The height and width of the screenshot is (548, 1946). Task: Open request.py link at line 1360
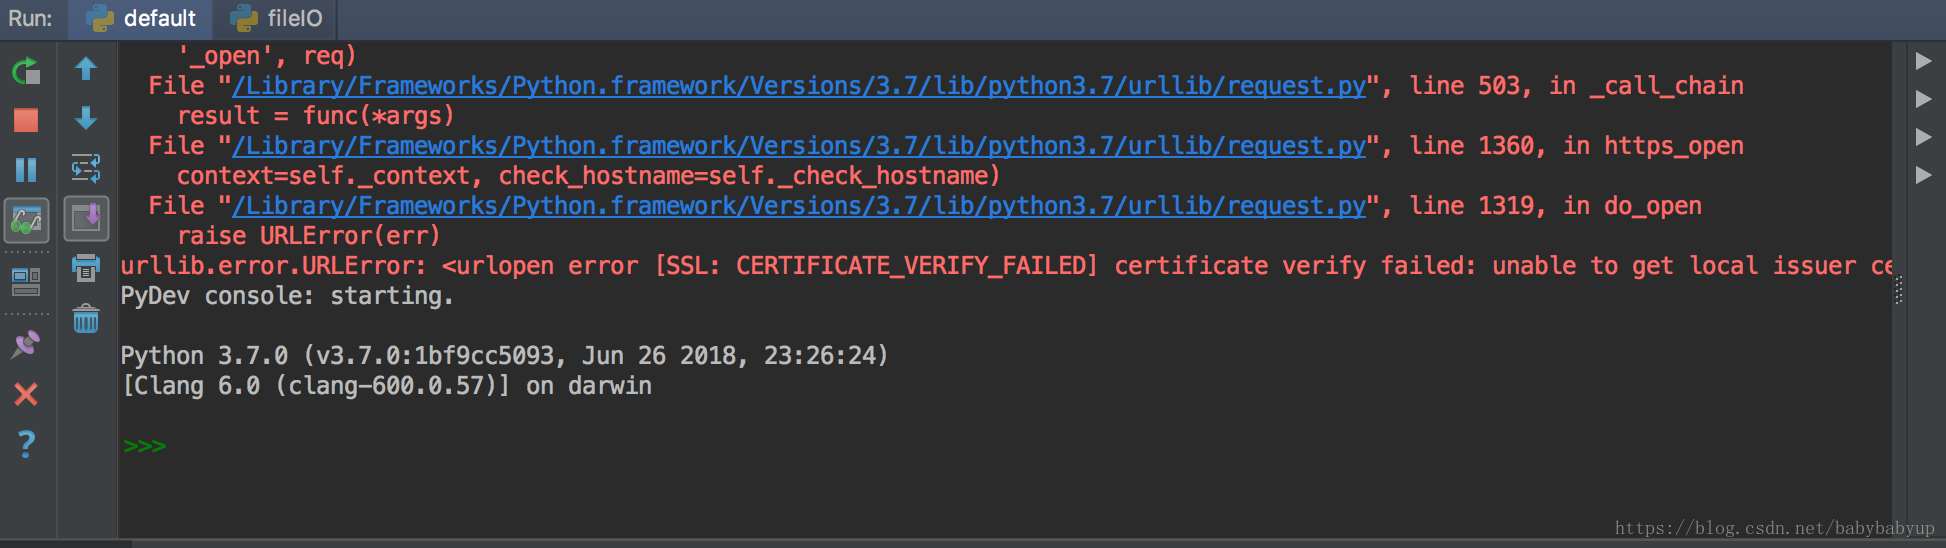(x=799, y=146)
